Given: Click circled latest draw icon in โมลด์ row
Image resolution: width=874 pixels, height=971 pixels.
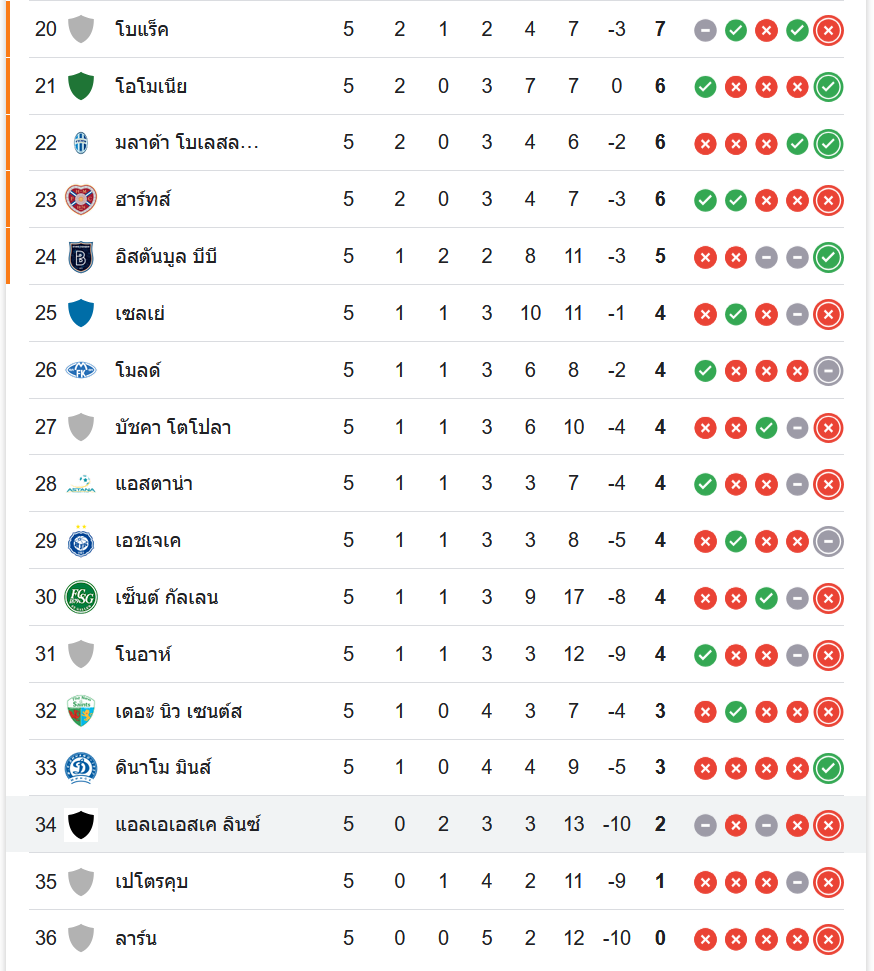Looking at the screenshot, I should click(828, 371).
